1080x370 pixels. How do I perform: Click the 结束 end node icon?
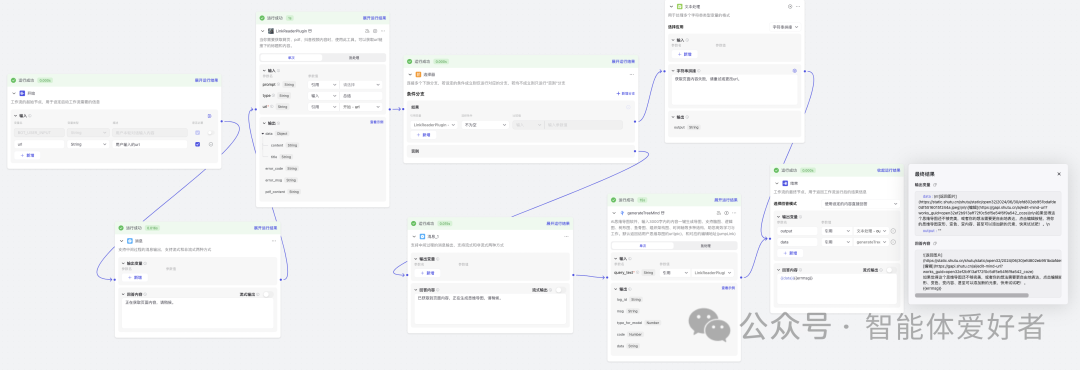tap(785, 183)
